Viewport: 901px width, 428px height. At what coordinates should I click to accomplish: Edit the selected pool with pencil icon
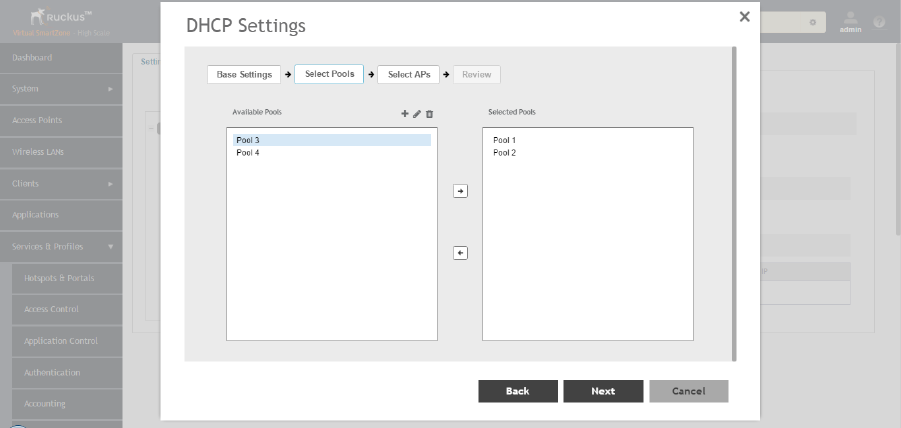pos(417,114)
